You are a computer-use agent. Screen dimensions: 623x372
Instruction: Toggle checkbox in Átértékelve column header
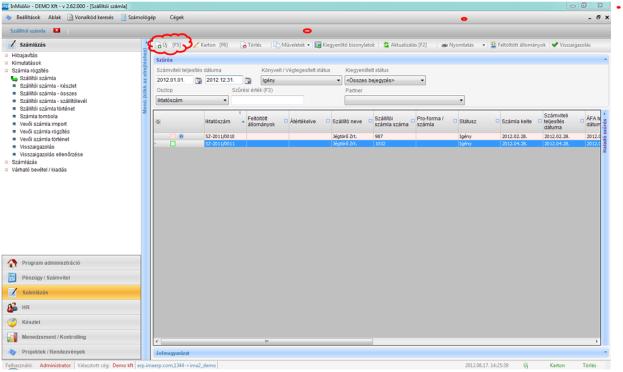pos(328,121)
